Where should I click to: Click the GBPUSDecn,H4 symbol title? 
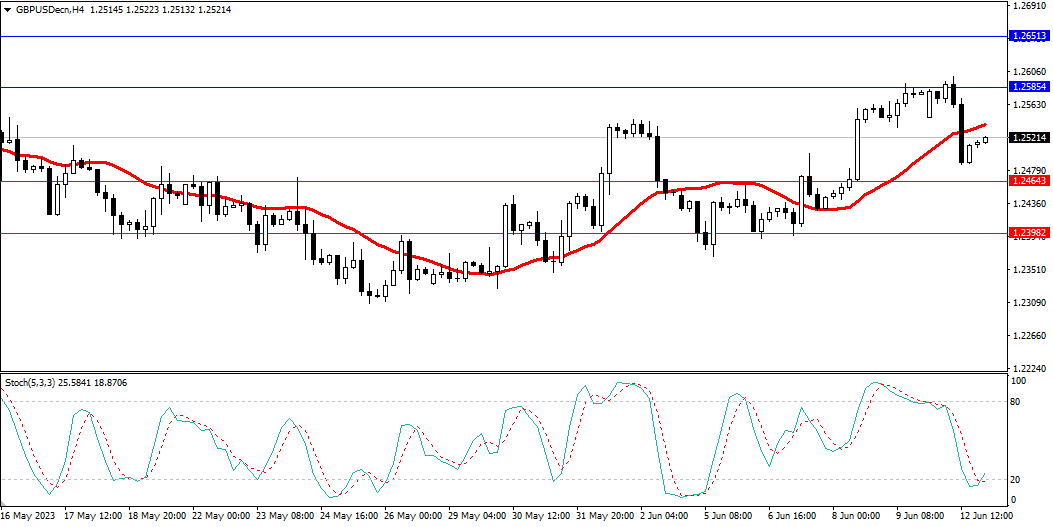click(x=49, y=10)
